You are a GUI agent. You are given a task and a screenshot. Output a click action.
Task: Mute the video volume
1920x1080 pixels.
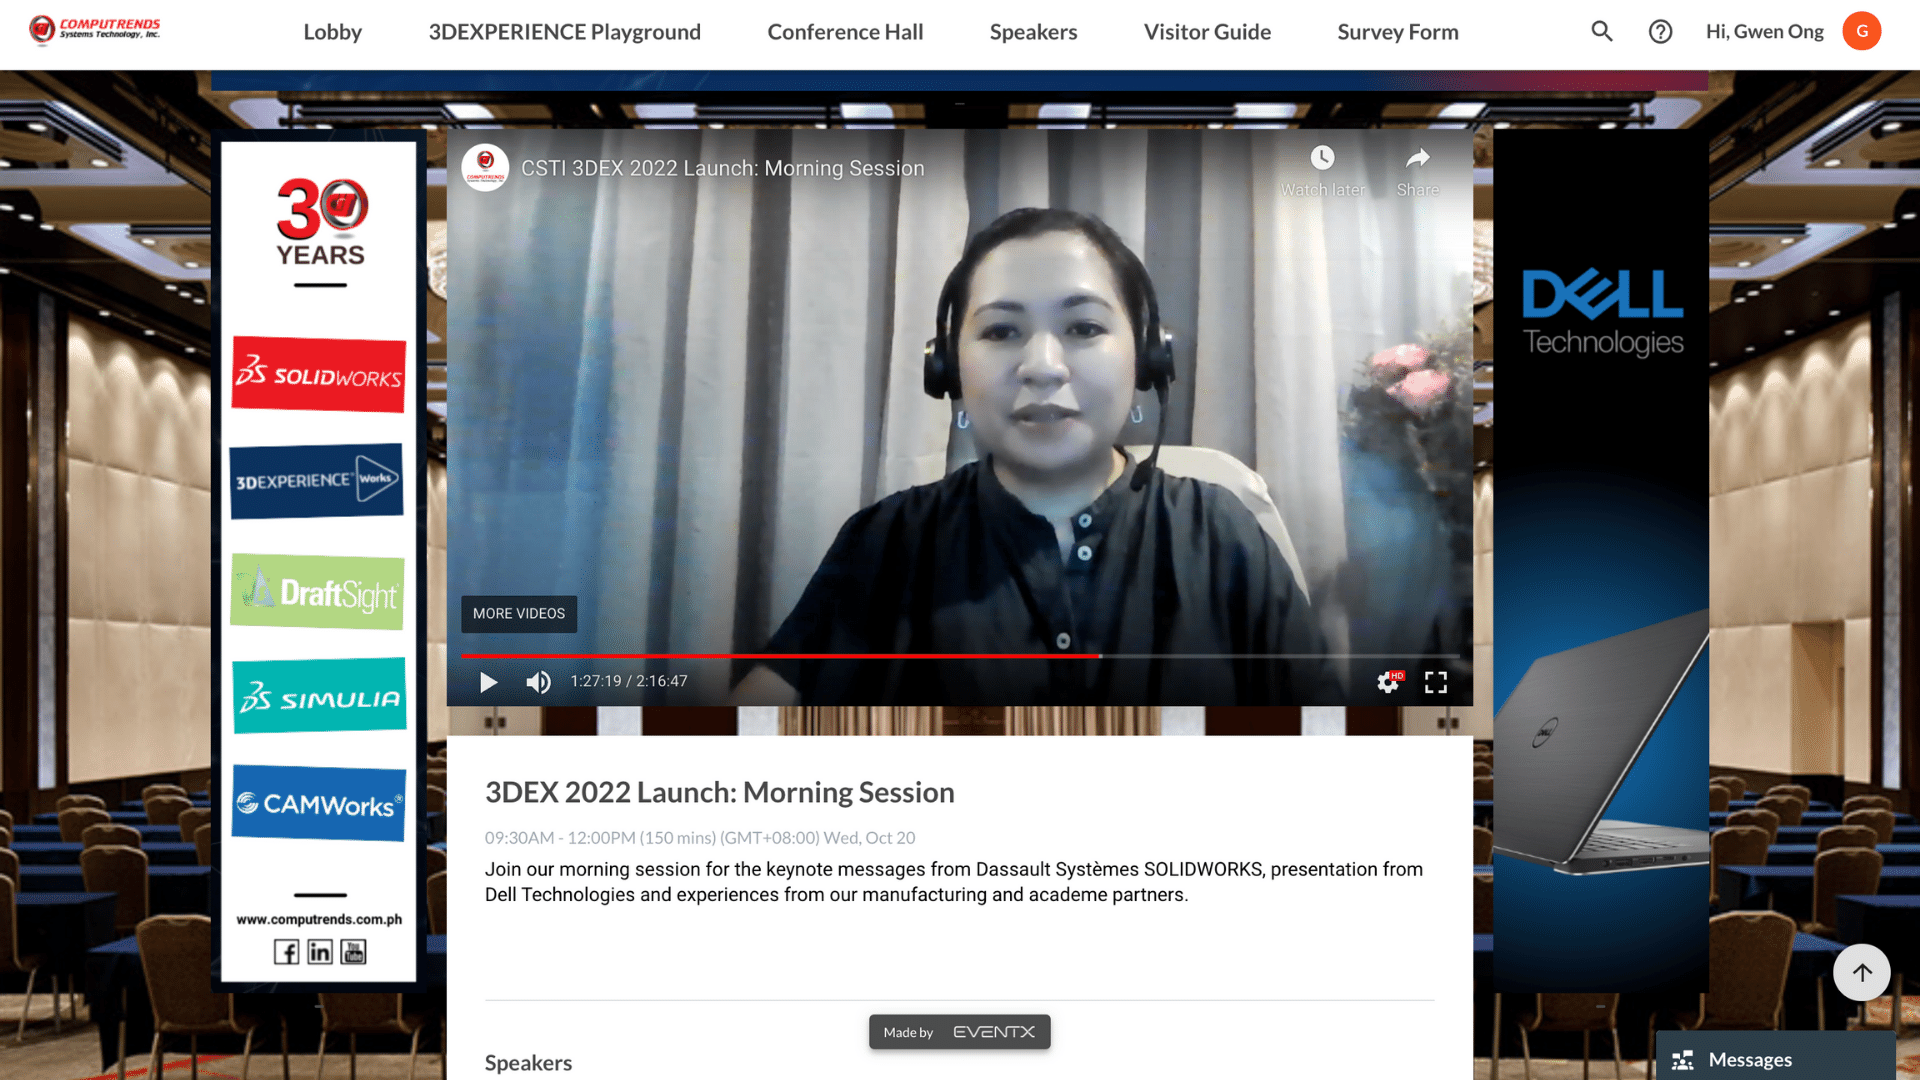coord(538,682)
